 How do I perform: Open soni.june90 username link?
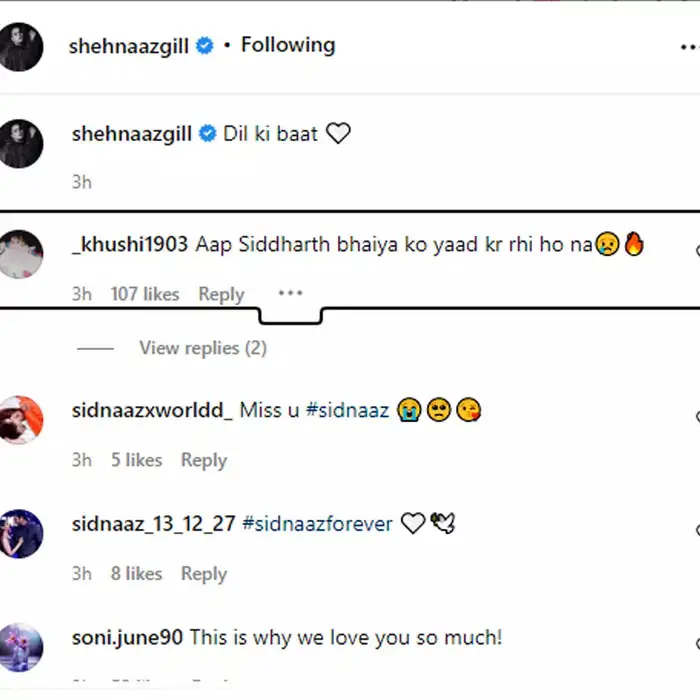click(x=127, y=638)
